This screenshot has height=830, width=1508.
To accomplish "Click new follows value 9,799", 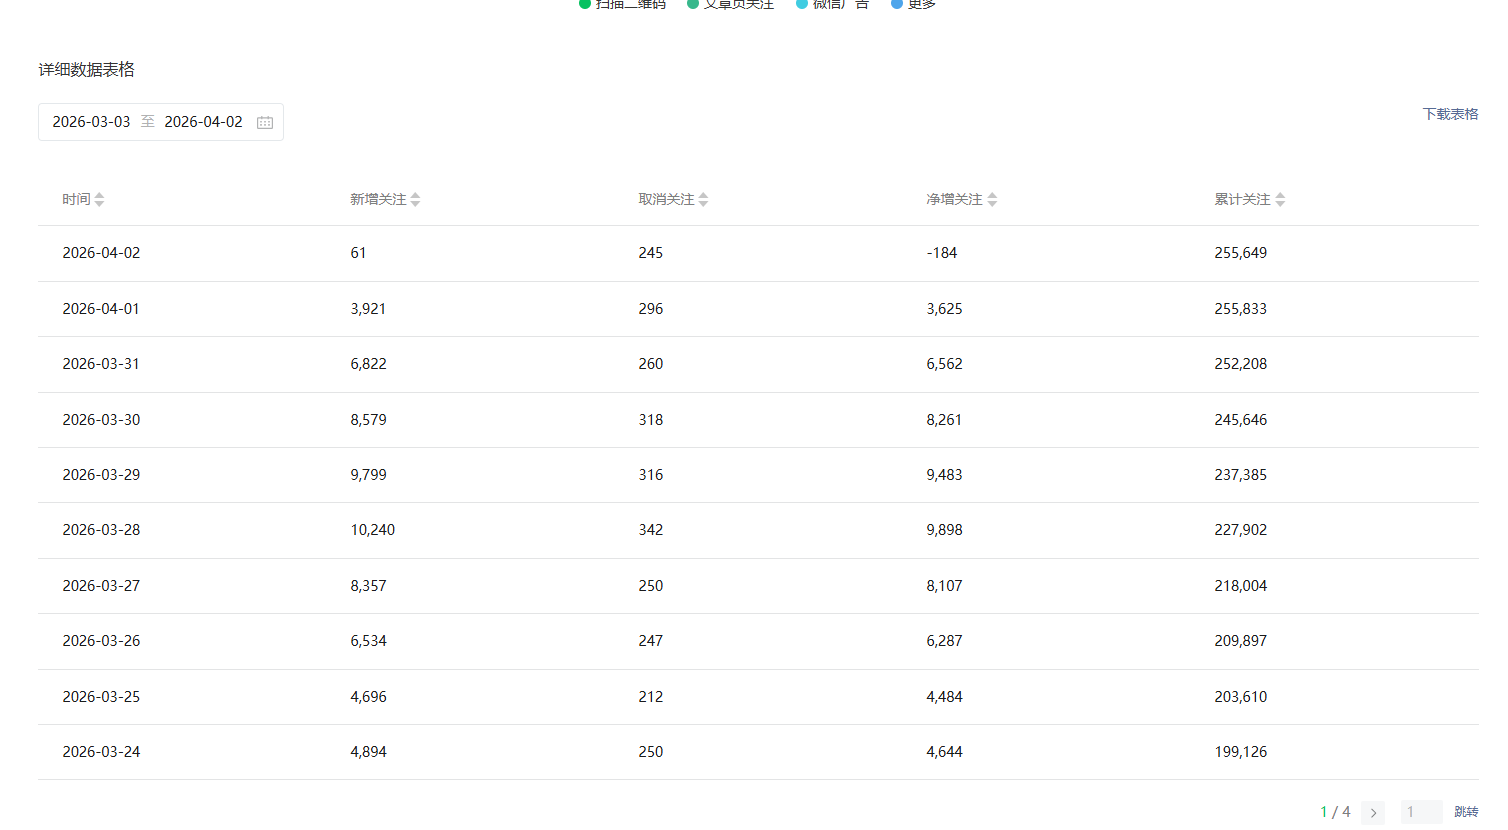I will click(368, 475).
